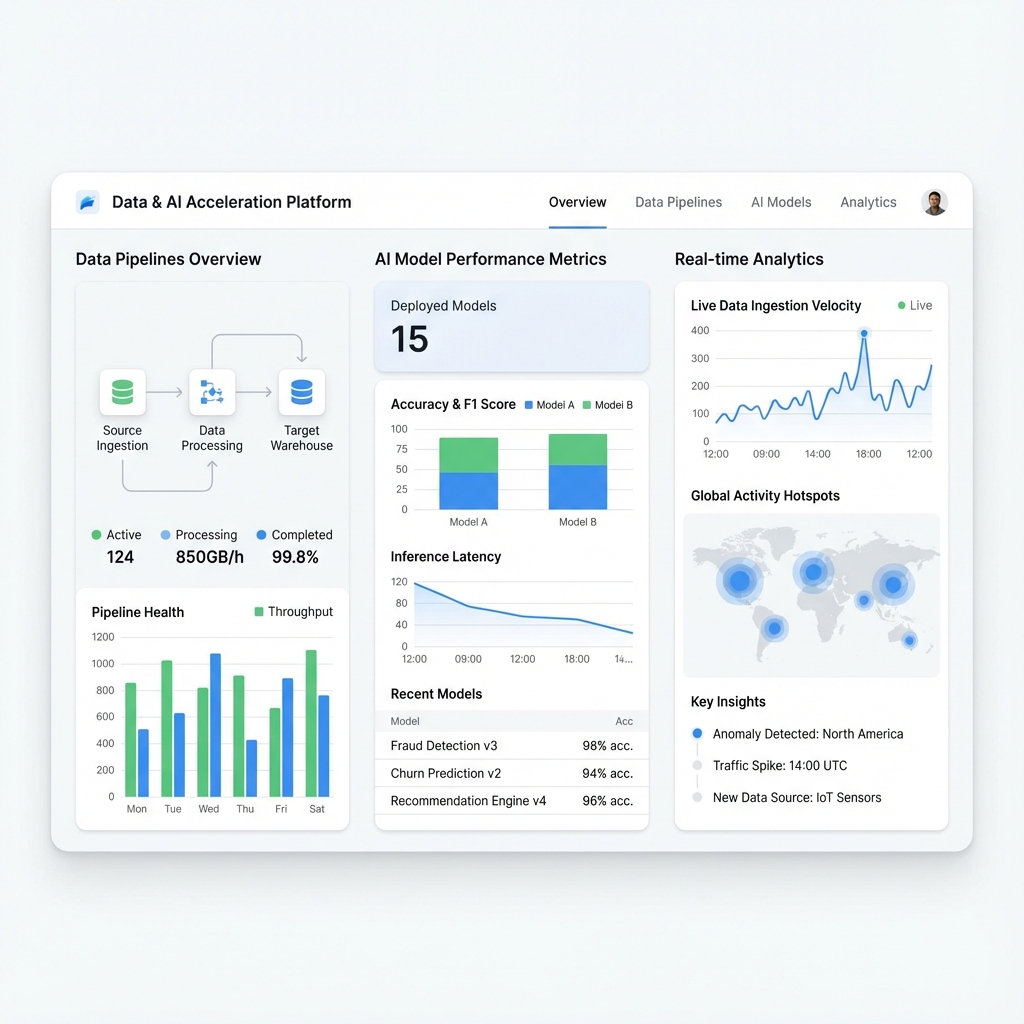Select the Deployed Models summary card

[x=511, y=326]
